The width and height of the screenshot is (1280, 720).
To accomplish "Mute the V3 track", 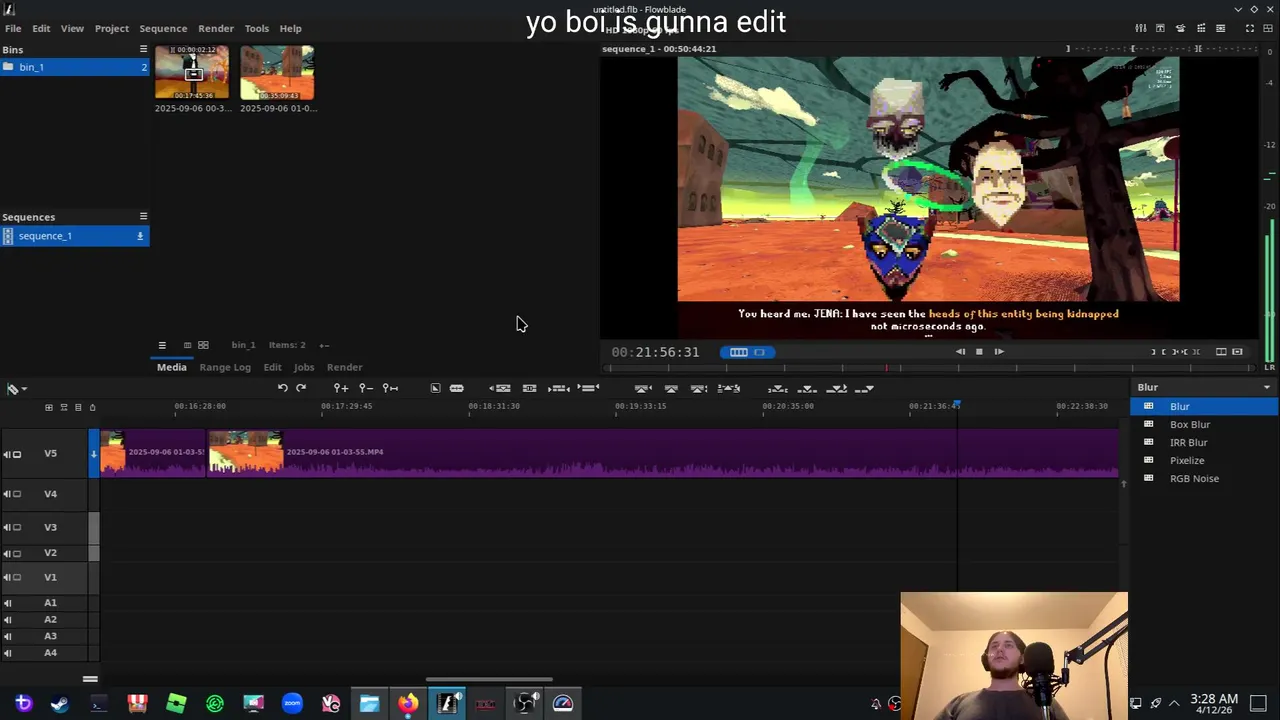I will coord(7,527).
